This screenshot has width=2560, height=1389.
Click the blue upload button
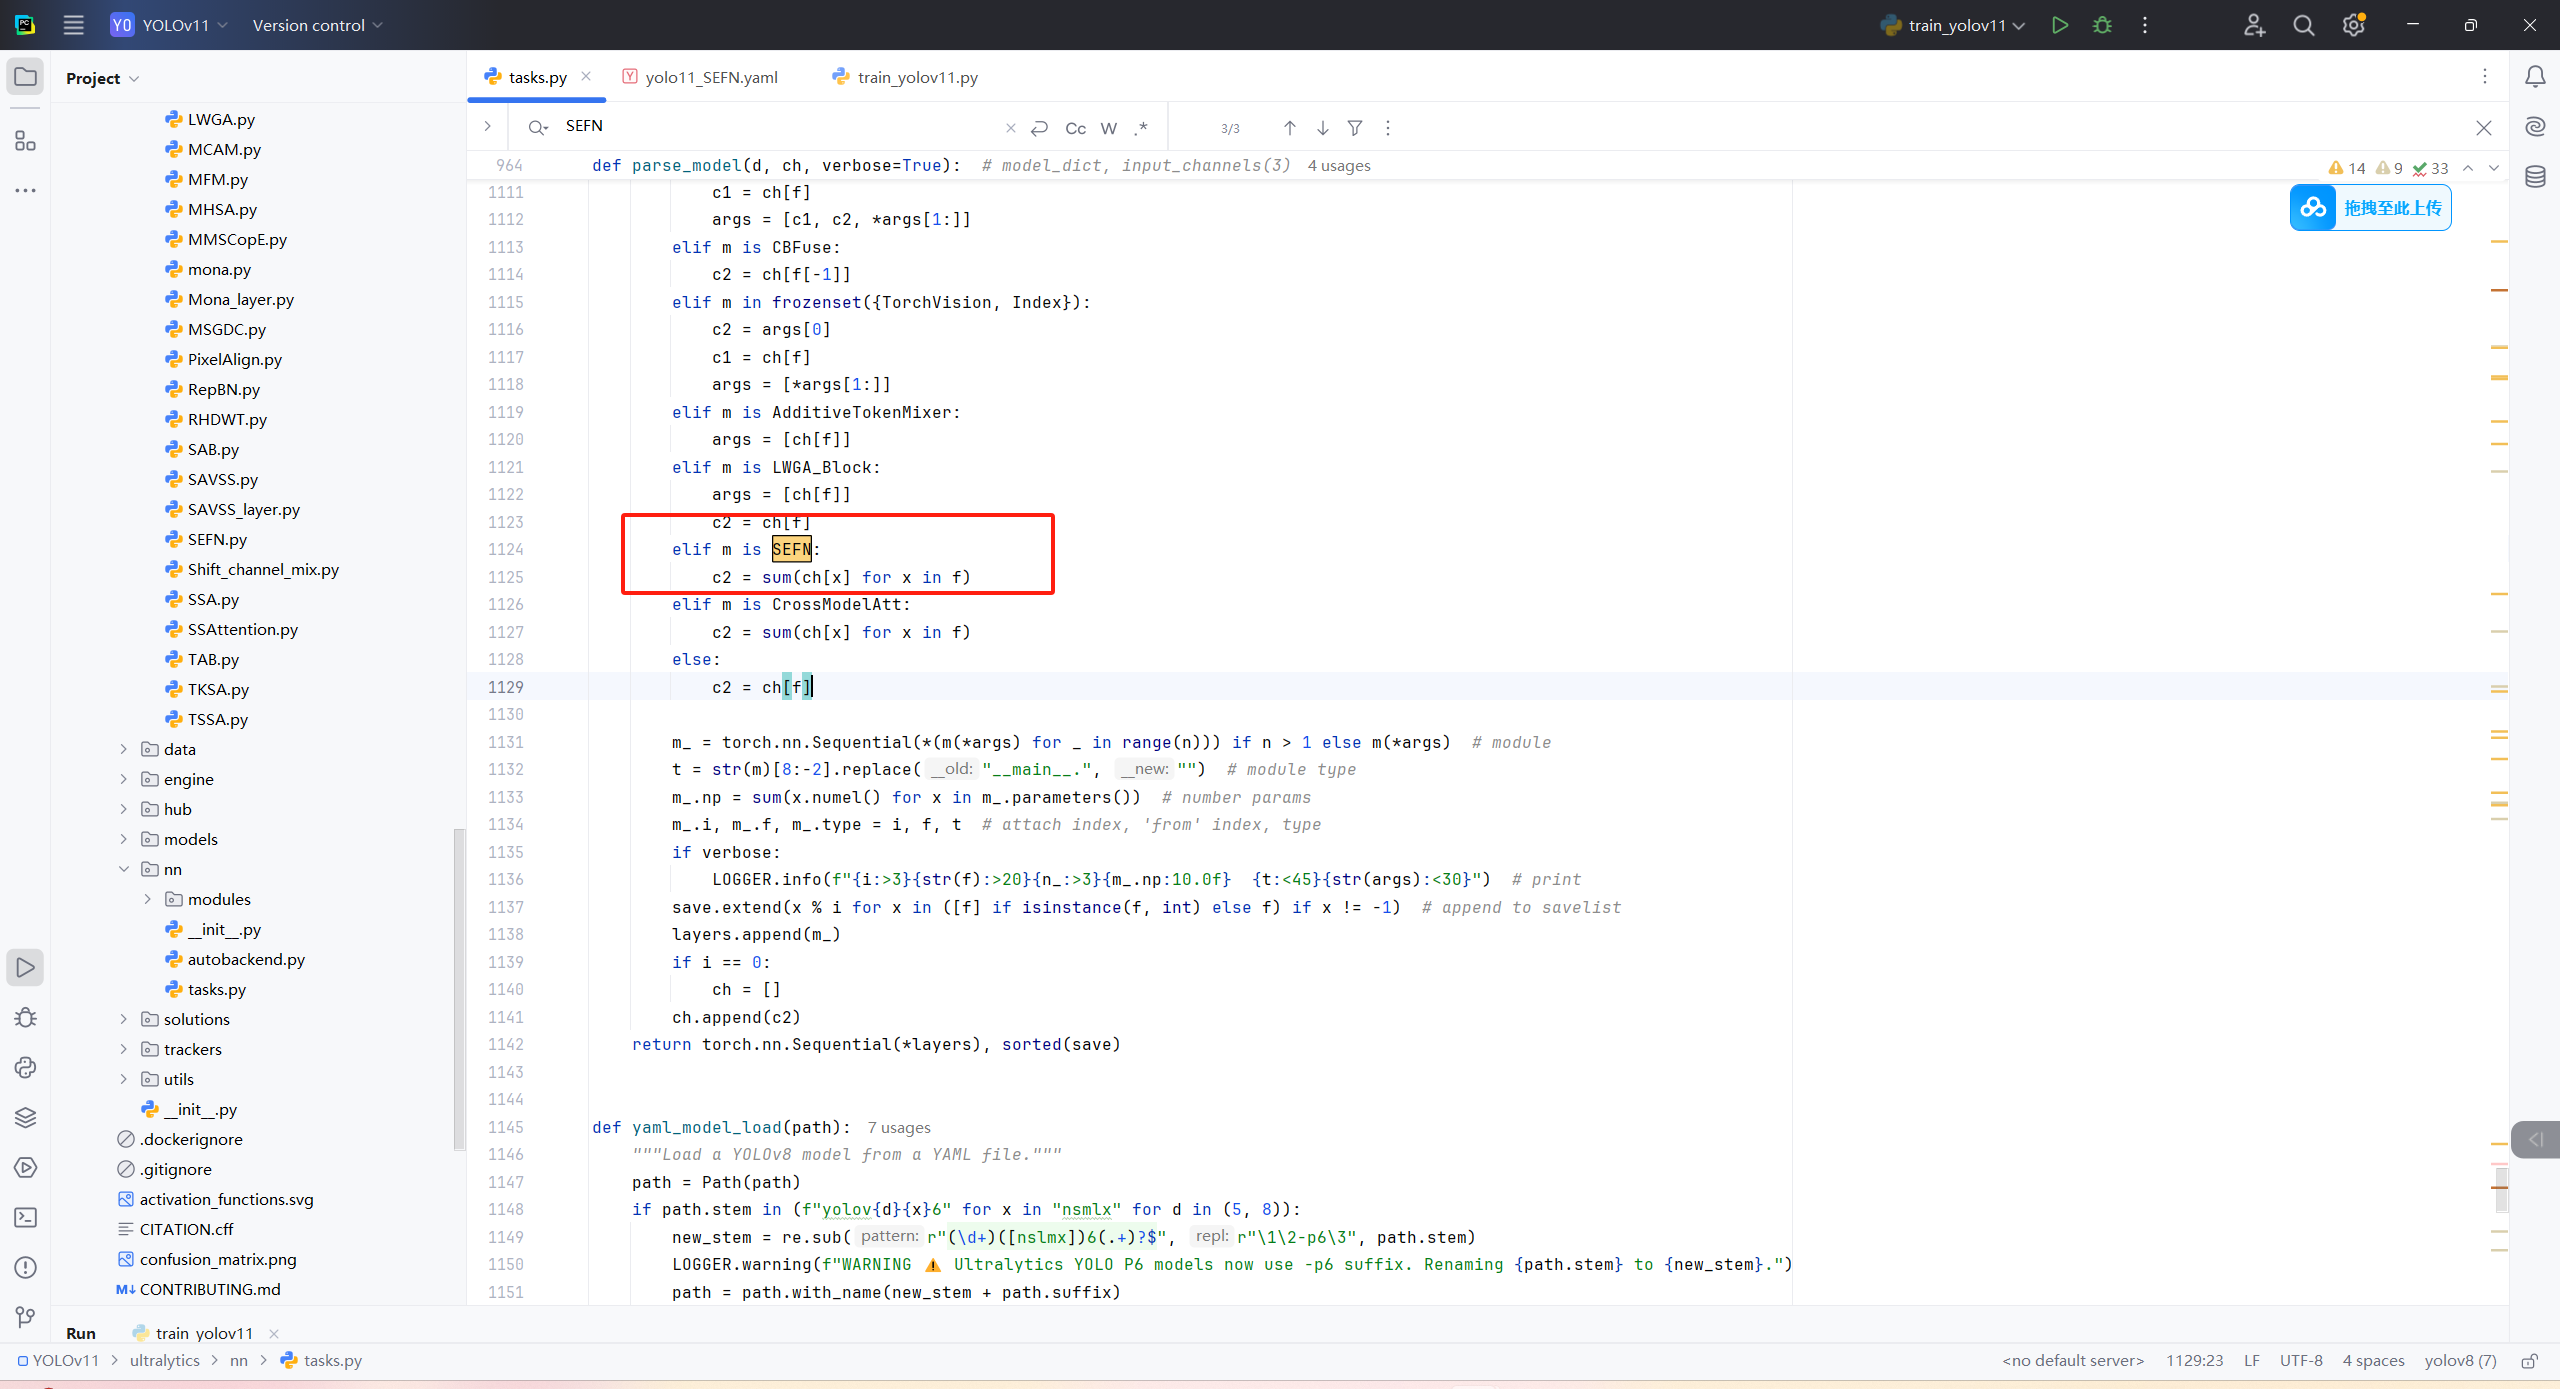(2370, 208)
